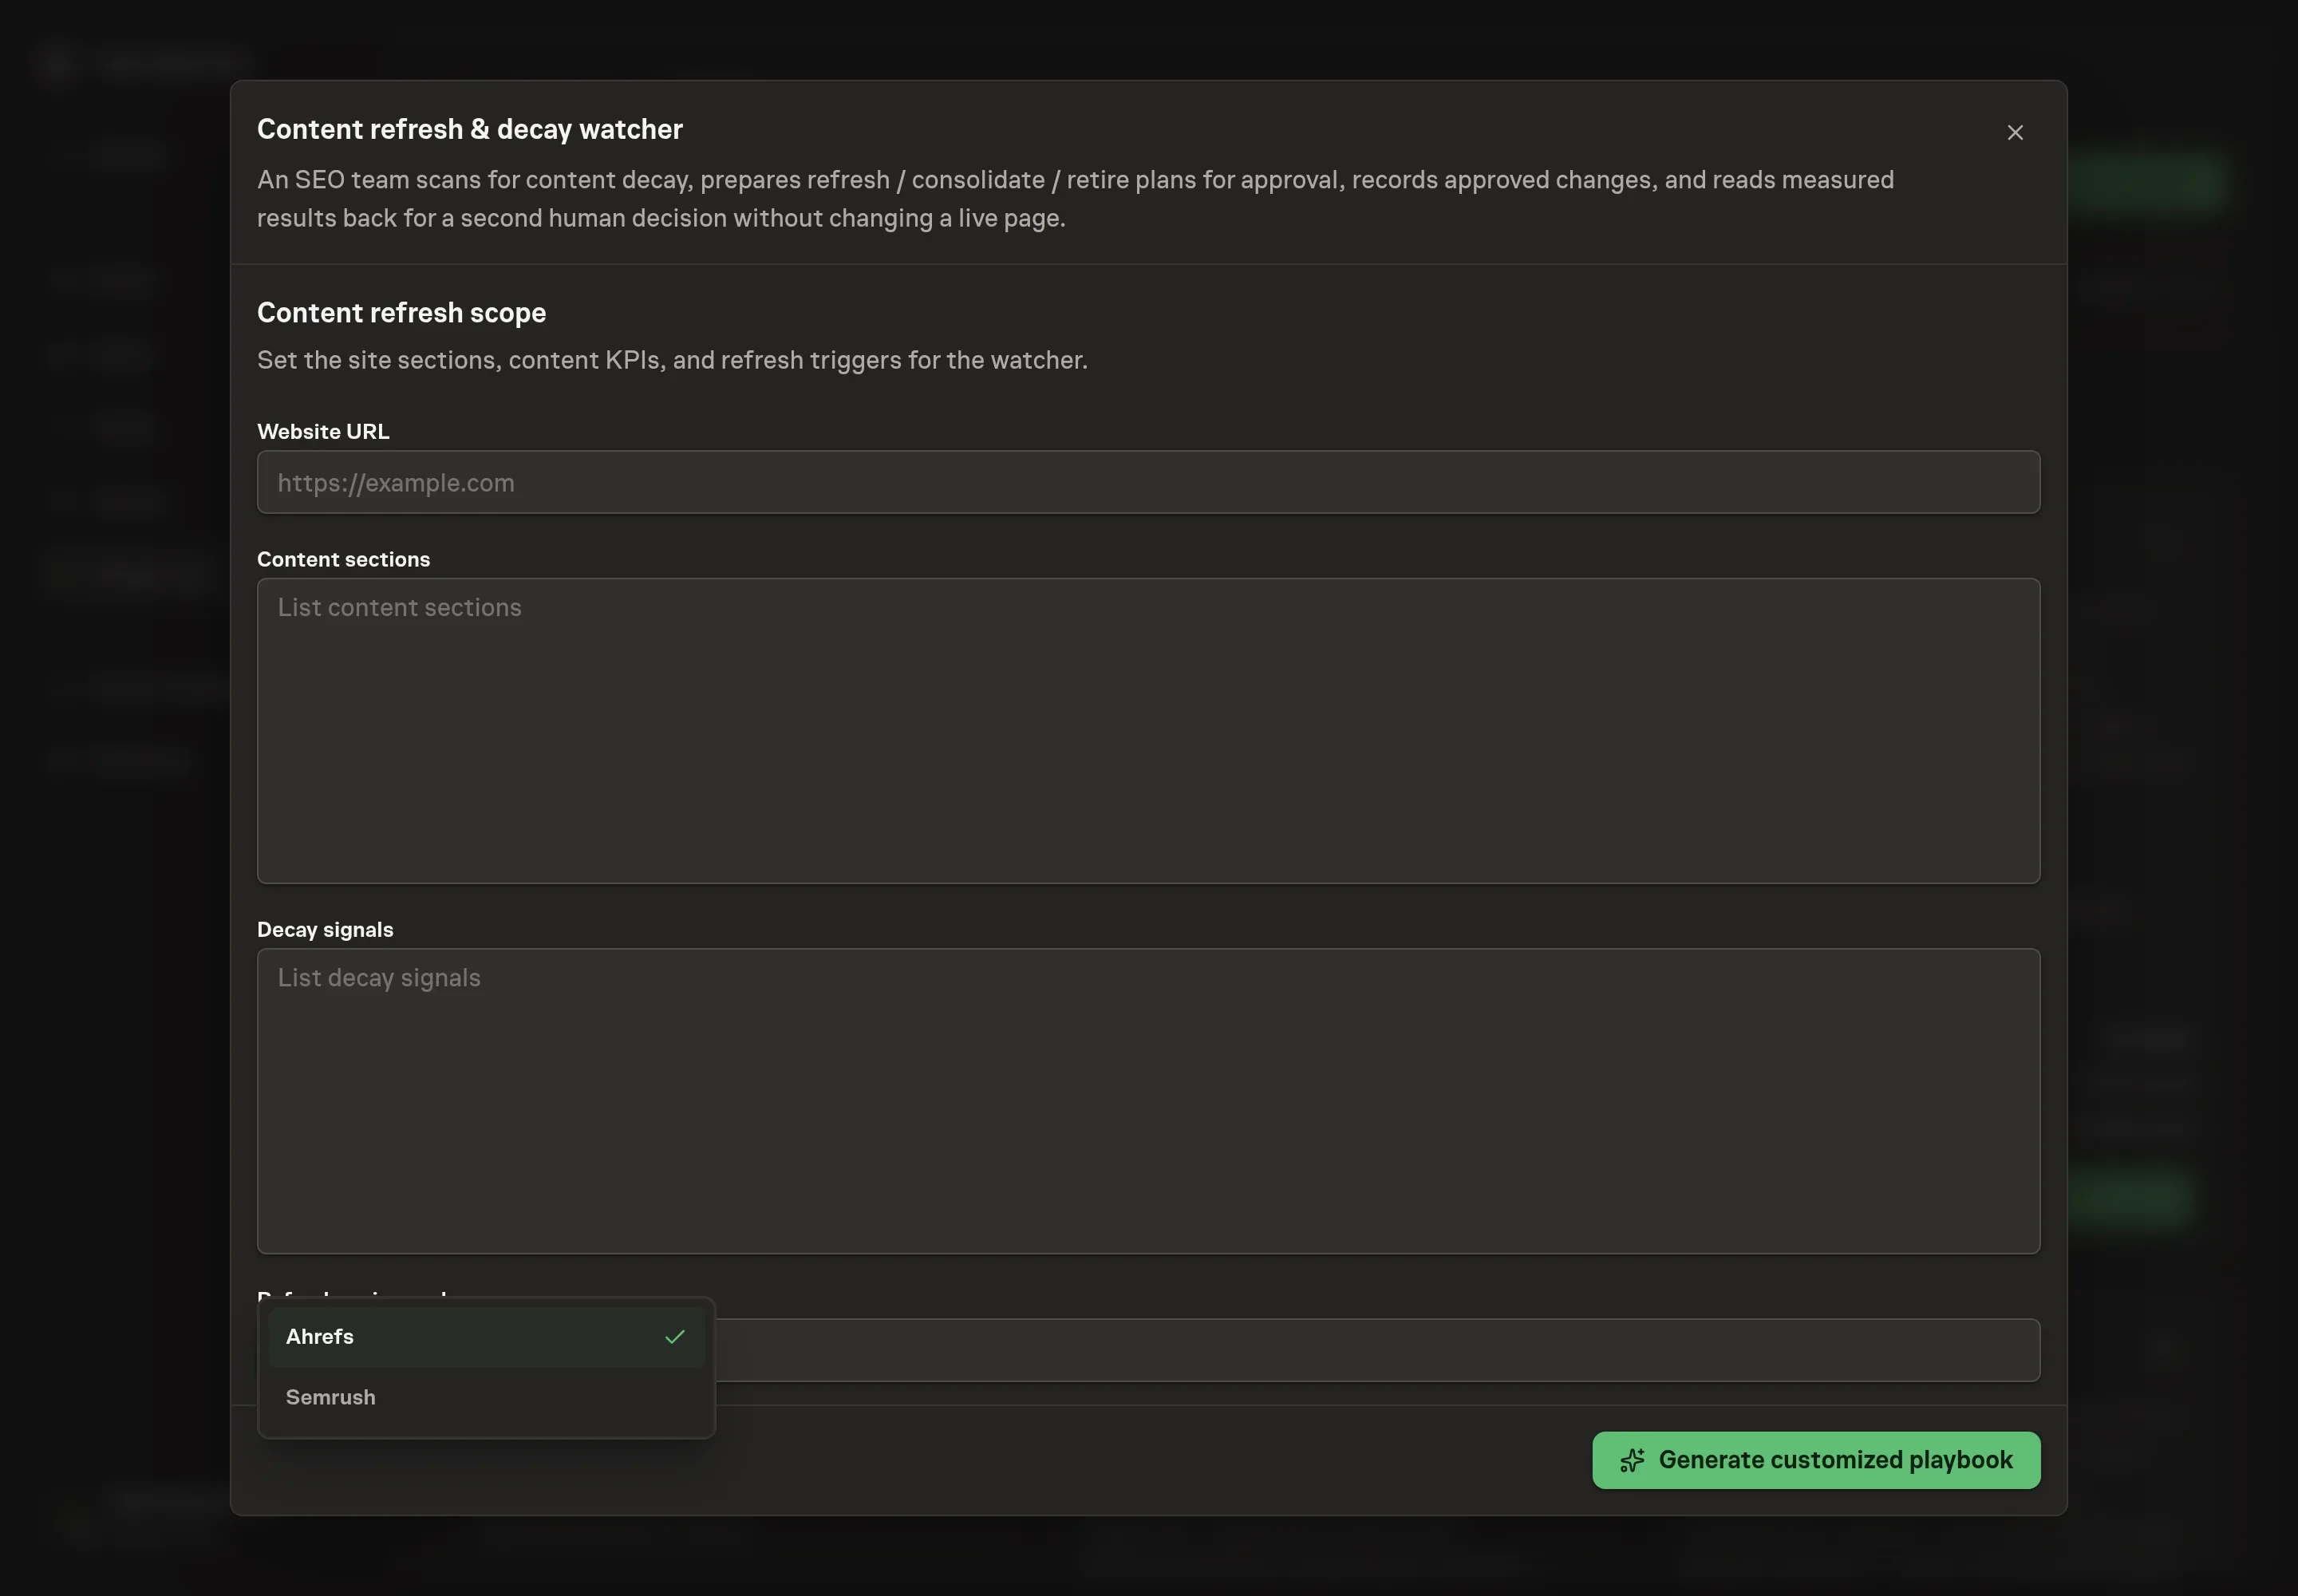Image resolution: width=2298 pixels, height=1596 pixels.
Task: Focus the Decay signals text area
Action: click(1148, 1101)
